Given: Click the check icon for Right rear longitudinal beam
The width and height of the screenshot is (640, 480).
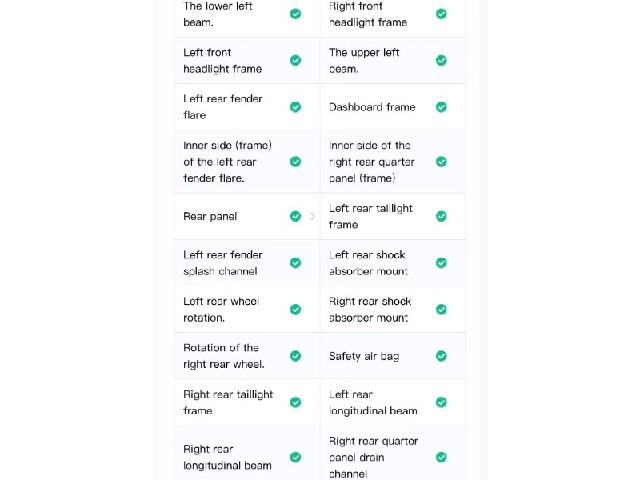Looking at the screenshot, I should 296,457.
